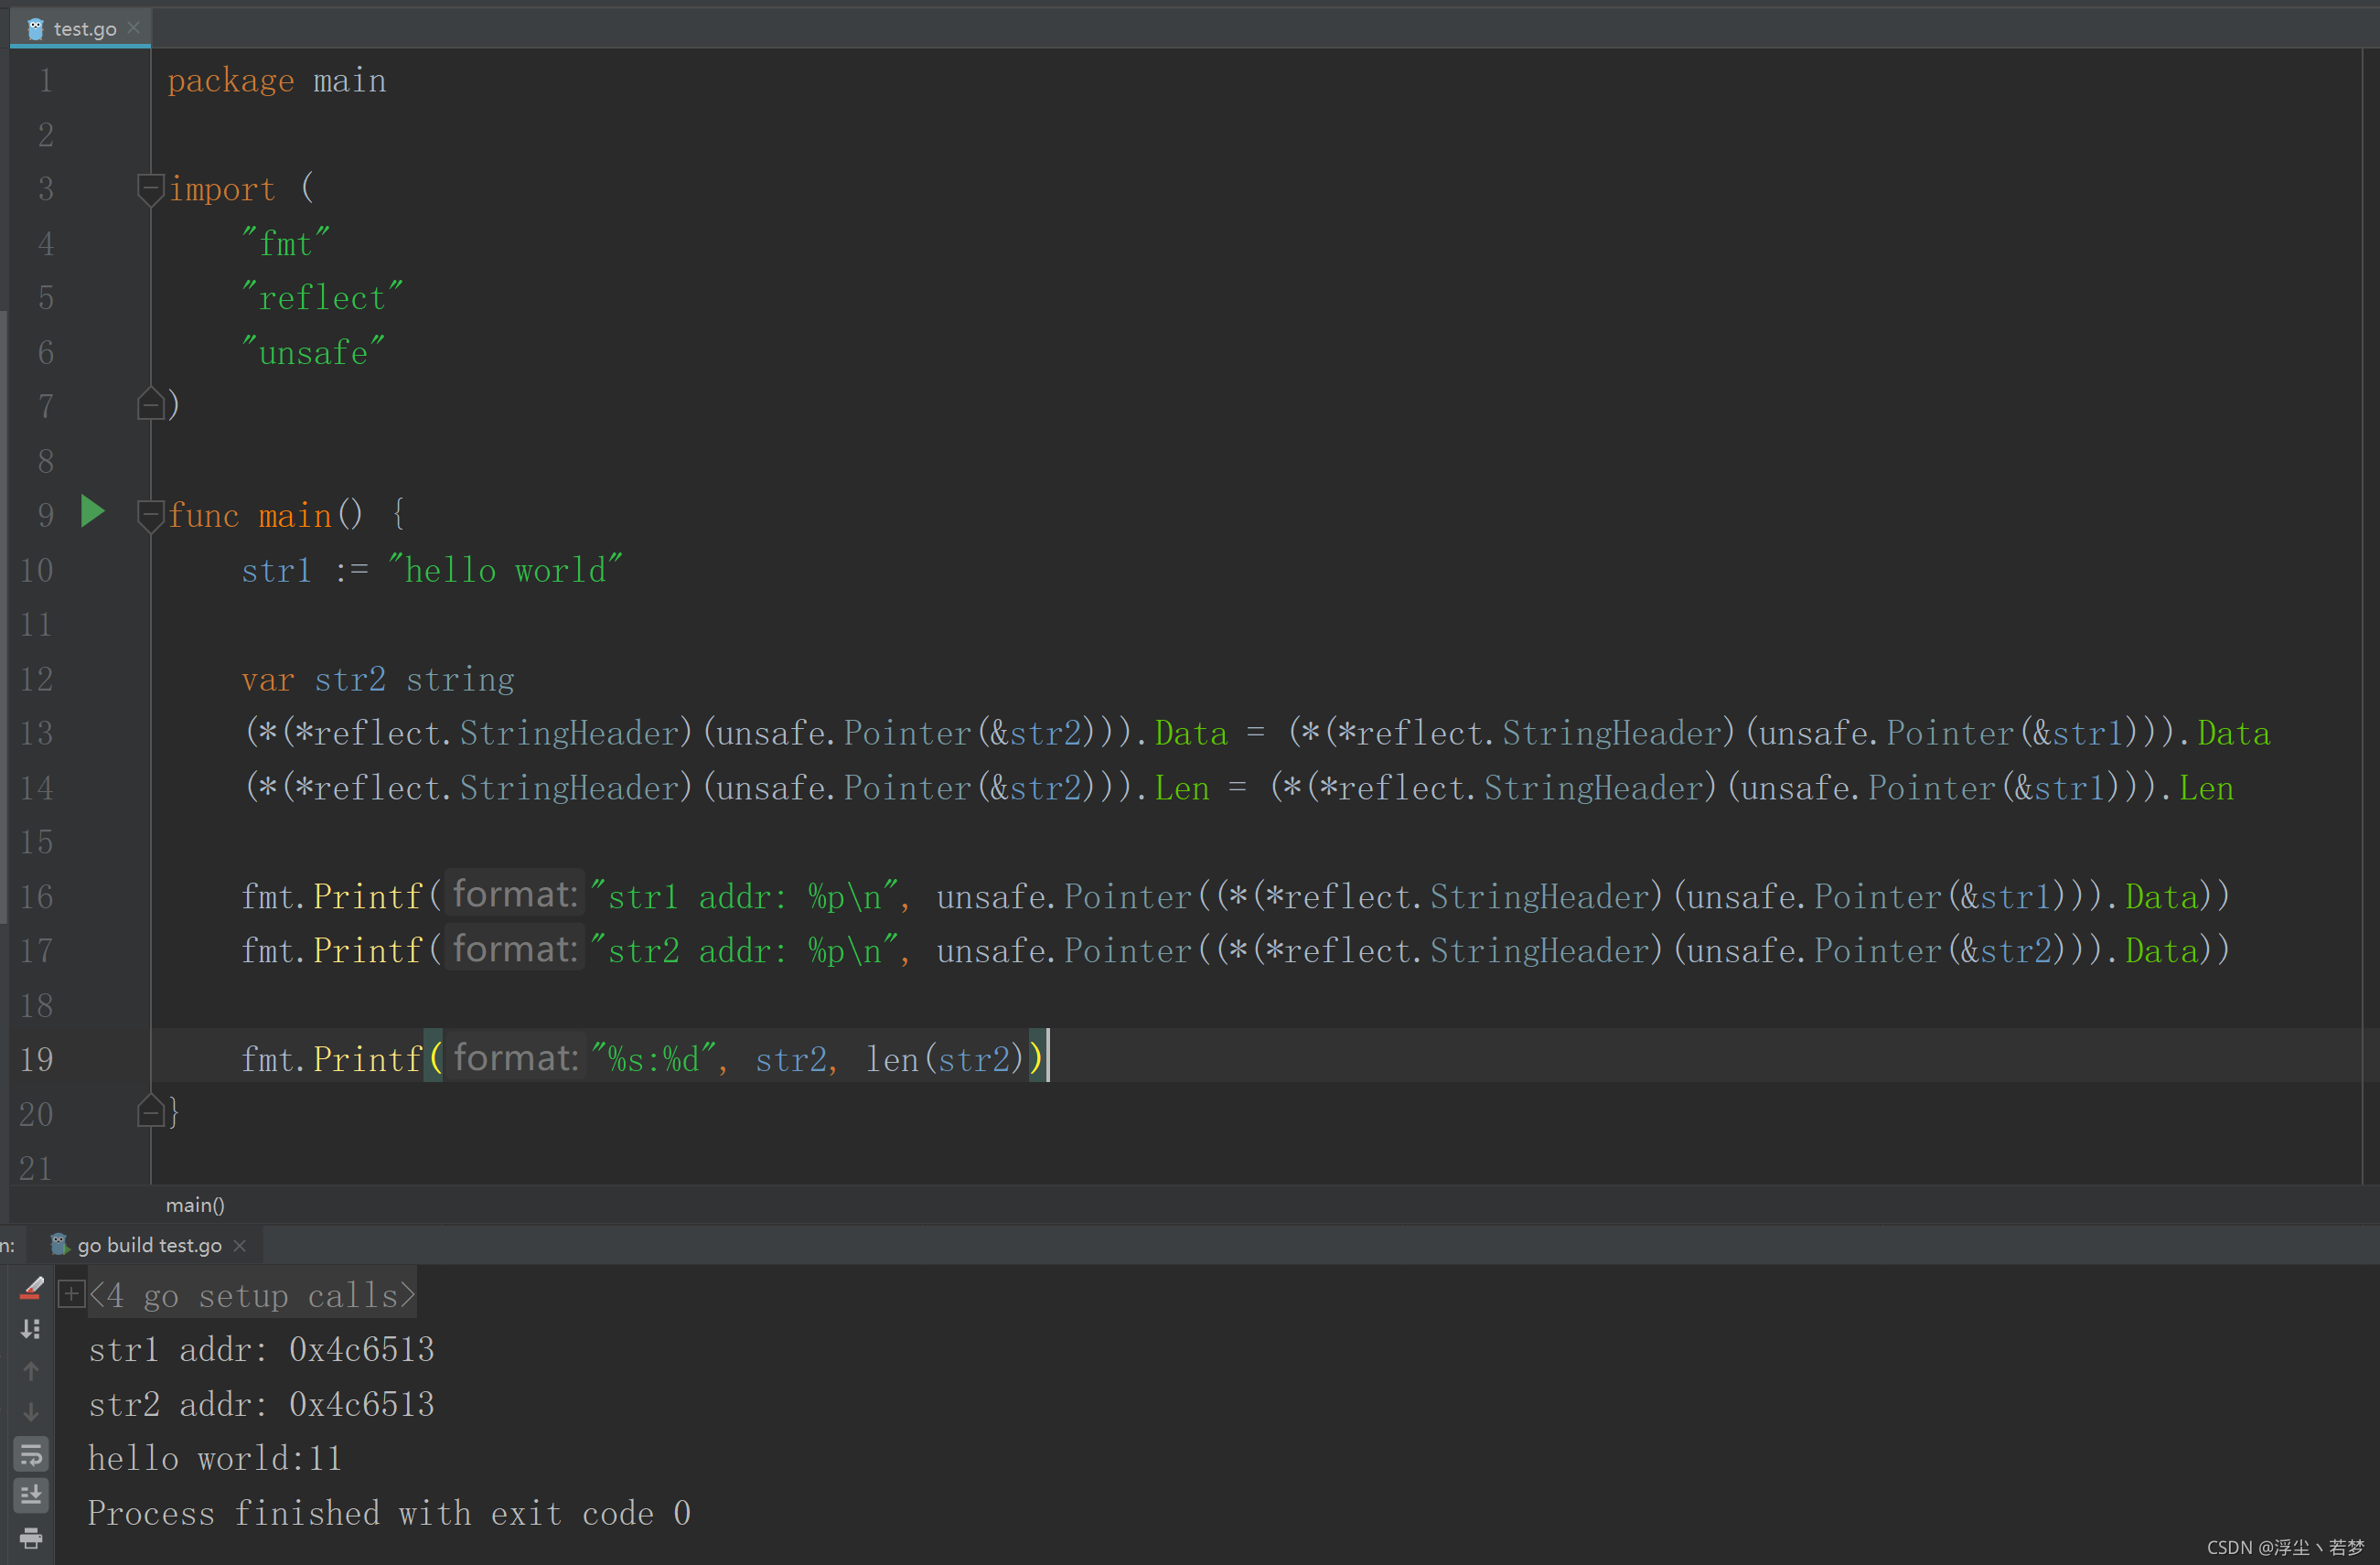Click the sort down icon in run toolbar
This screenshot has width=2380, height=1565.
point(31,1329)
